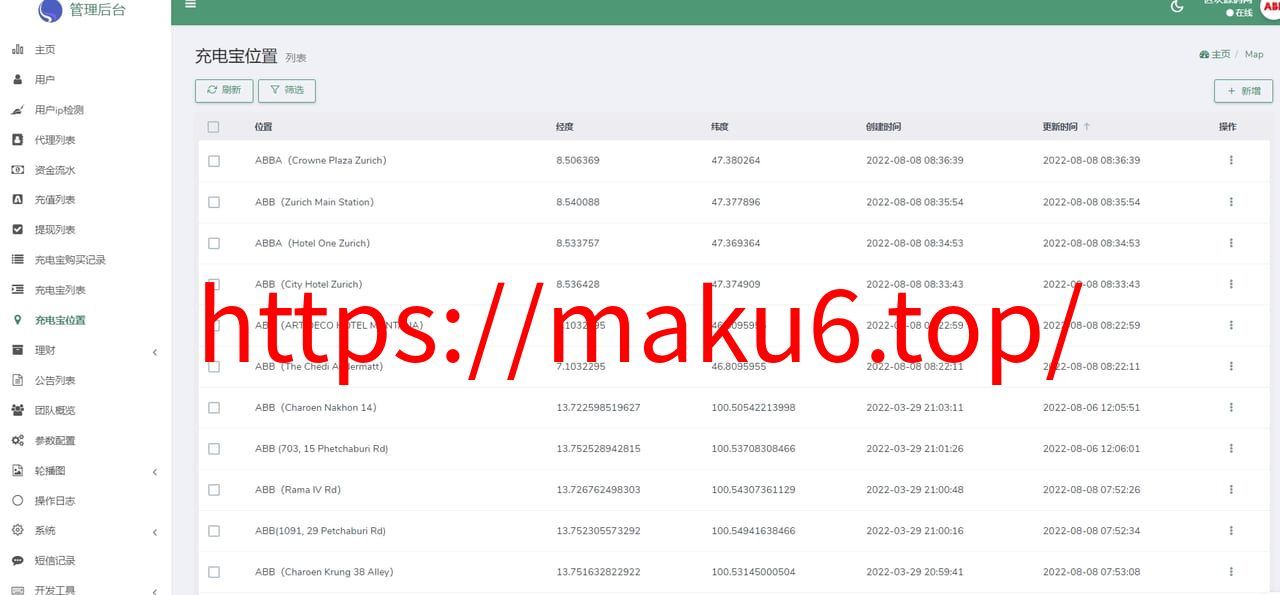The image size is (1280, 595).
Task: Expand the 理财 sidebar submenu
Action: (155, 352)
